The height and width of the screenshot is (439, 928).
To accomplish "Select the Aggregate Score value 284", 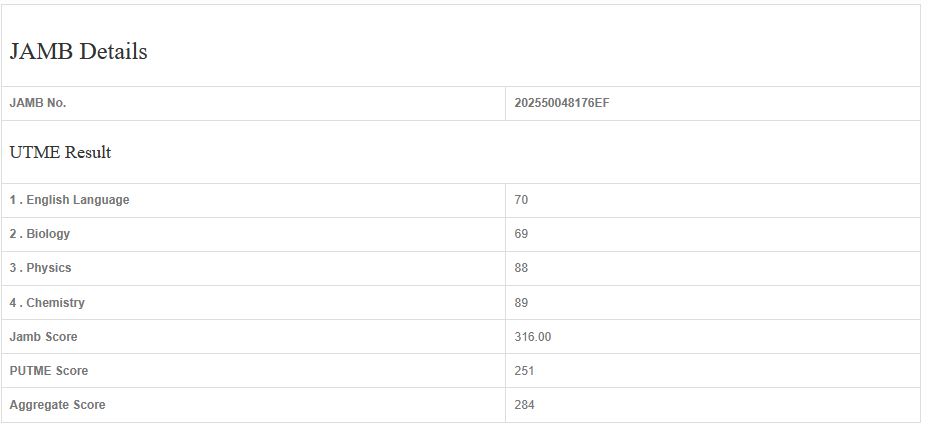I will pyautogui.click(x=524, y=405).
